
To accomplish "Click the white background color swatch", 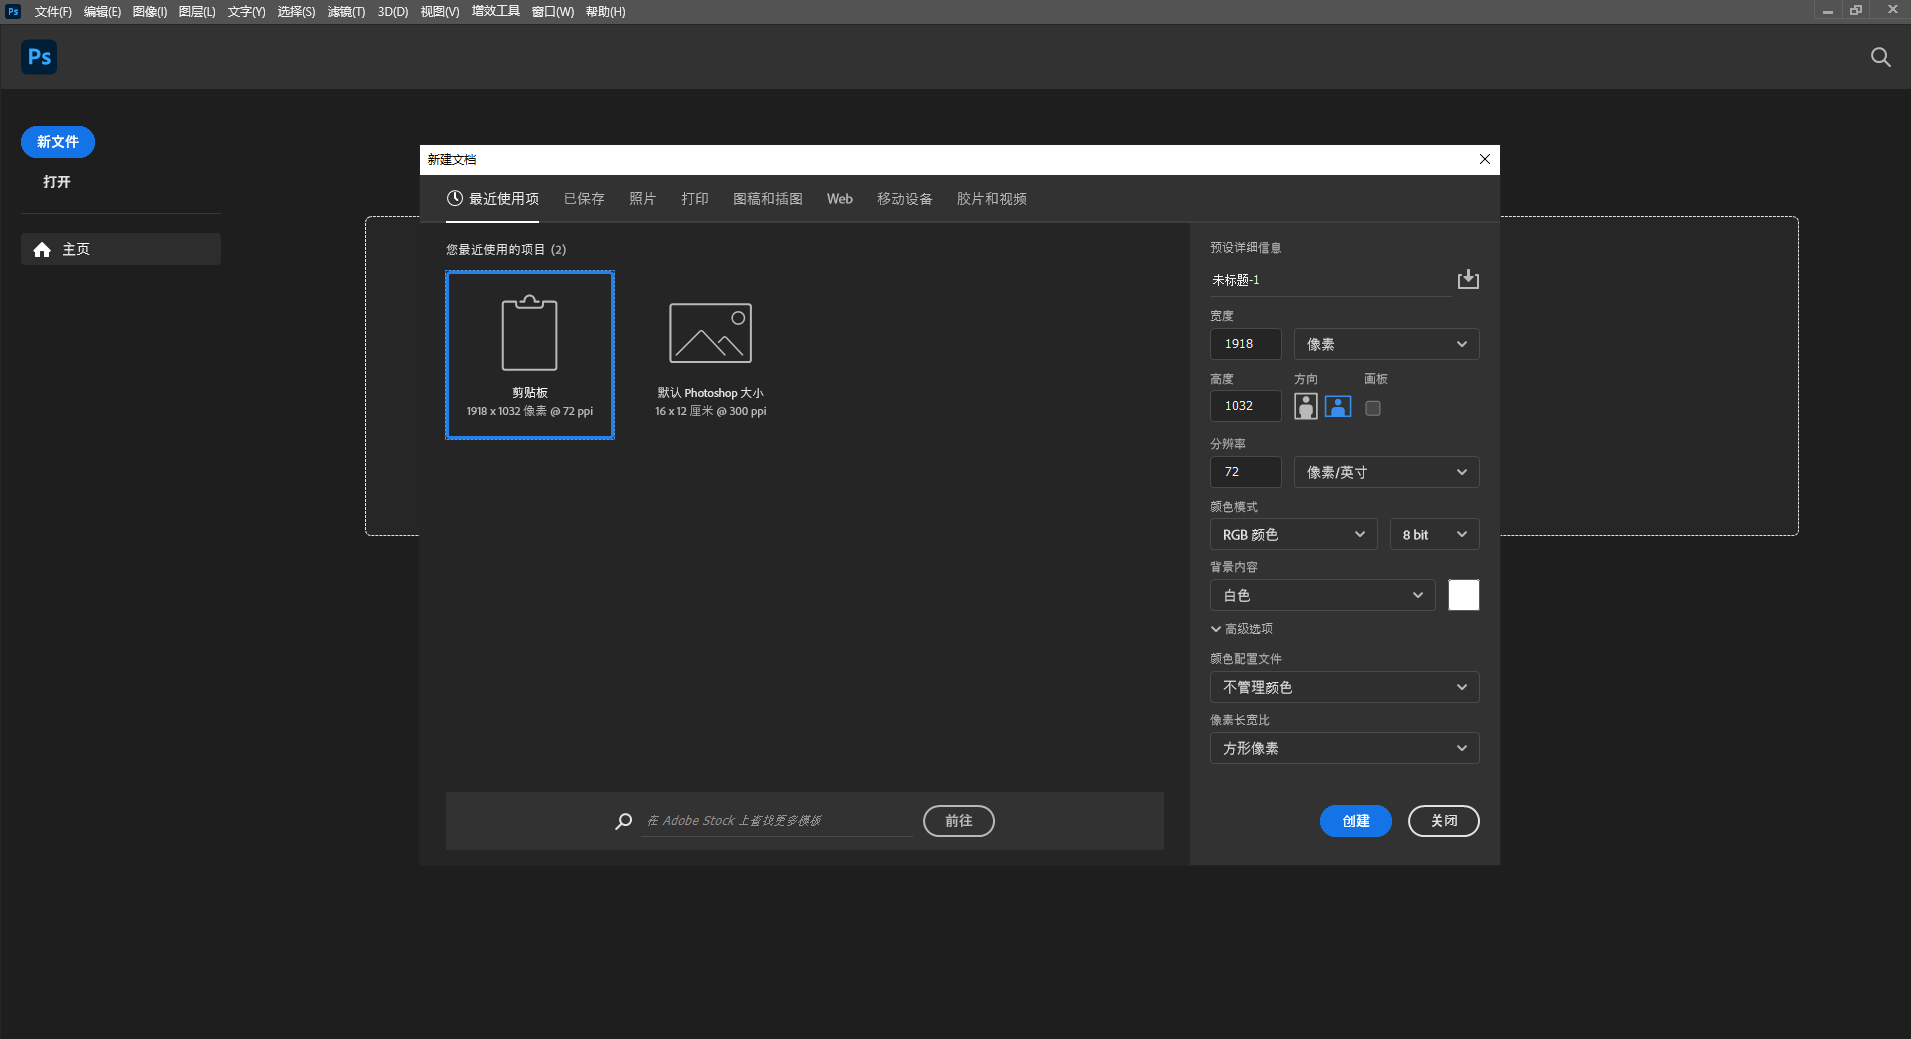I will 1462,594.
